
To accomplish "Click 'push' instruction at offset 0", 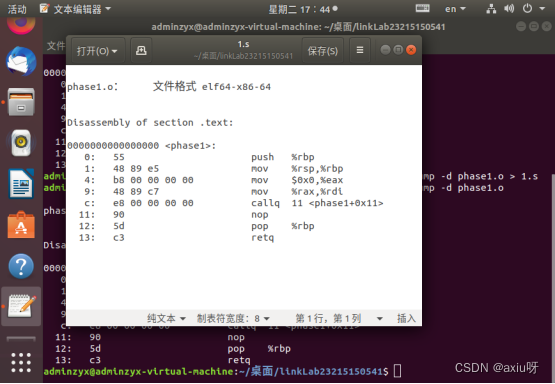I will click(x=262, y=157).
